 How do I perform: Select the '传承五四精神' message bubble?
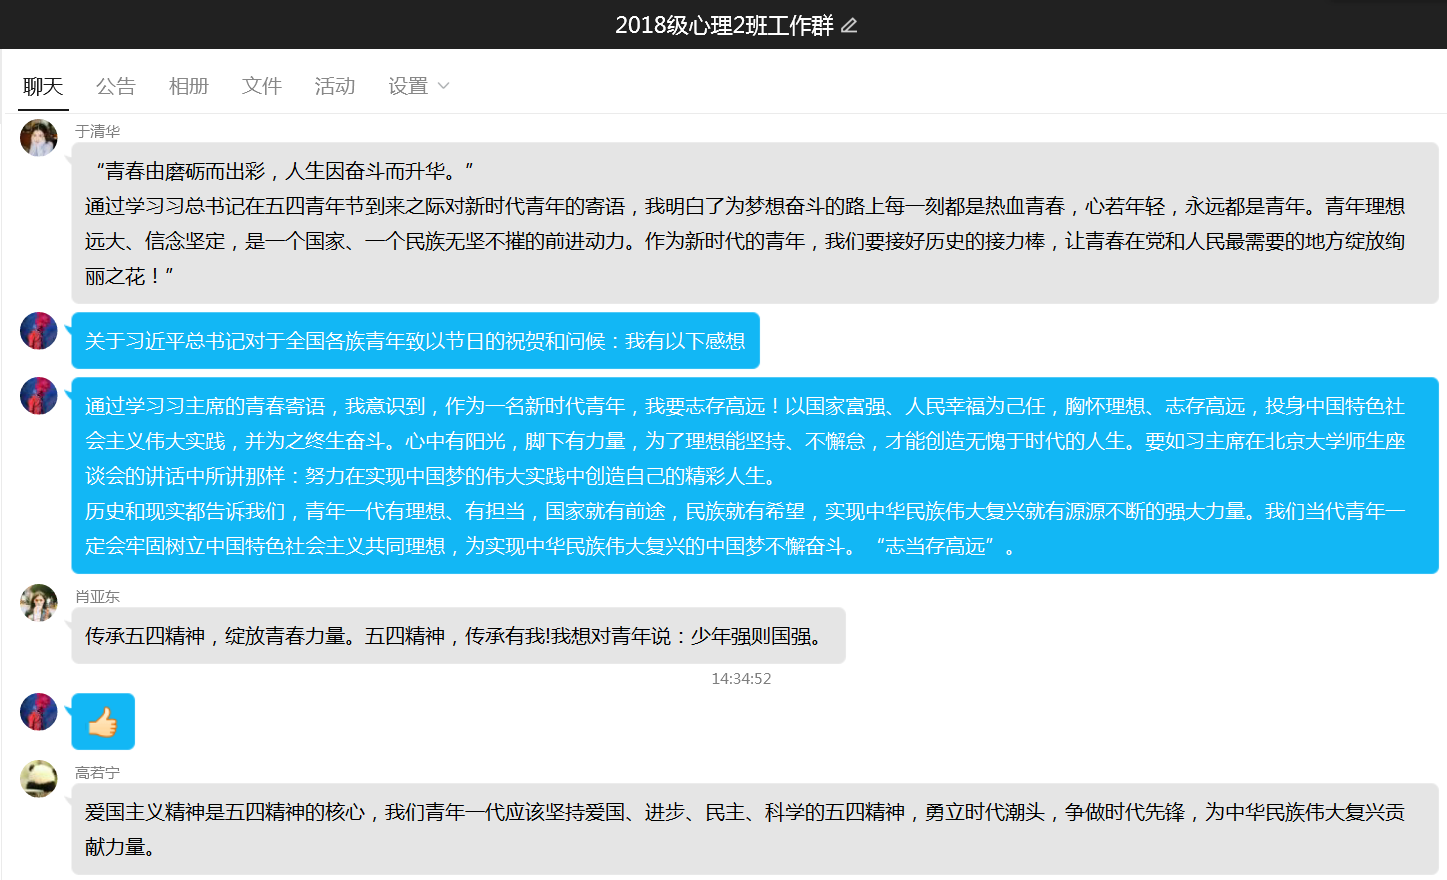[x=458, y=636]
